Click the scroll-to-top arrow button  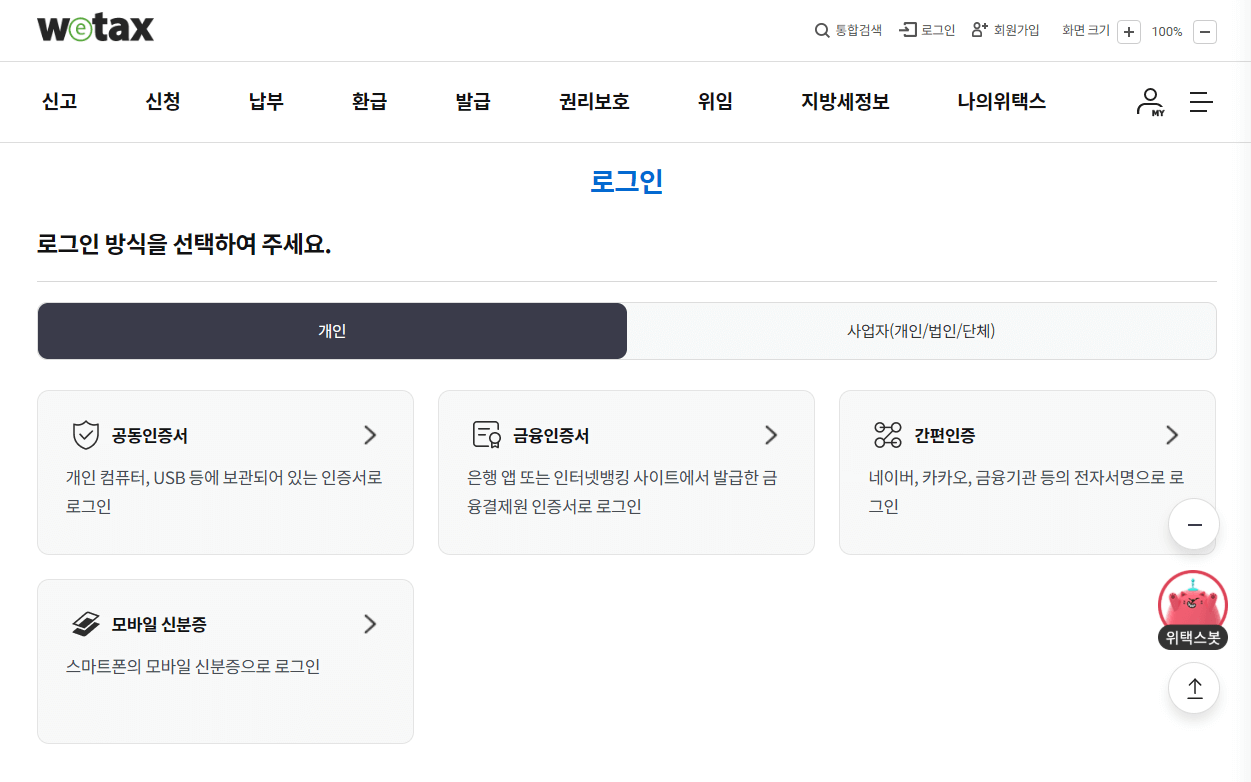click(x=1193, y=687)
